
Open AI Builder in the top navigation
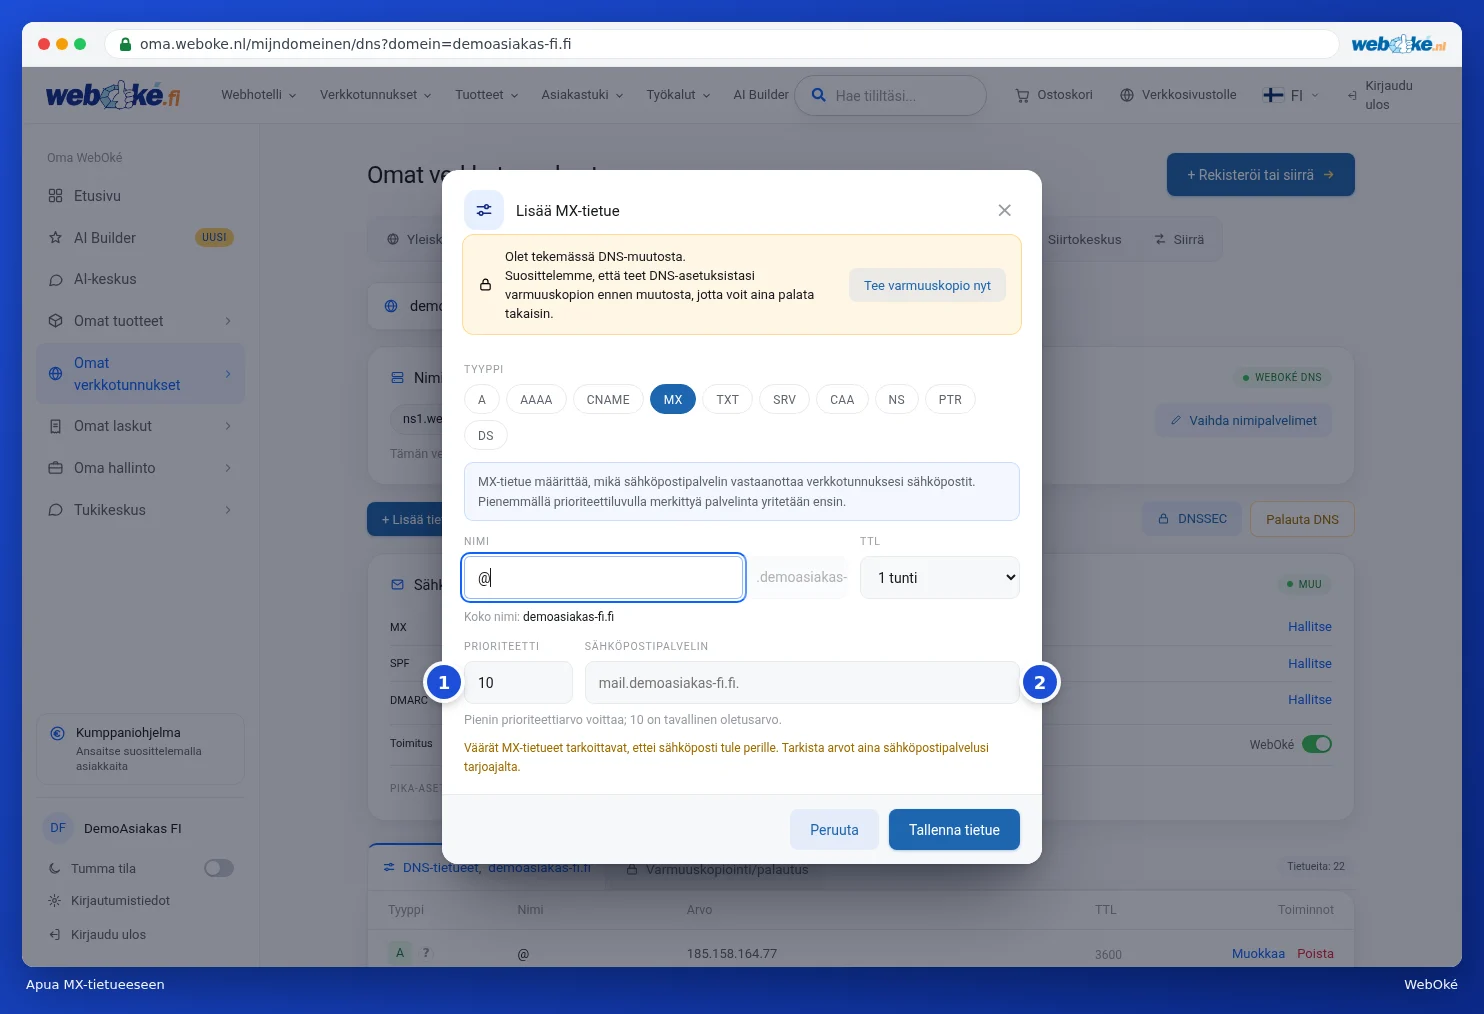coord(761,95)
